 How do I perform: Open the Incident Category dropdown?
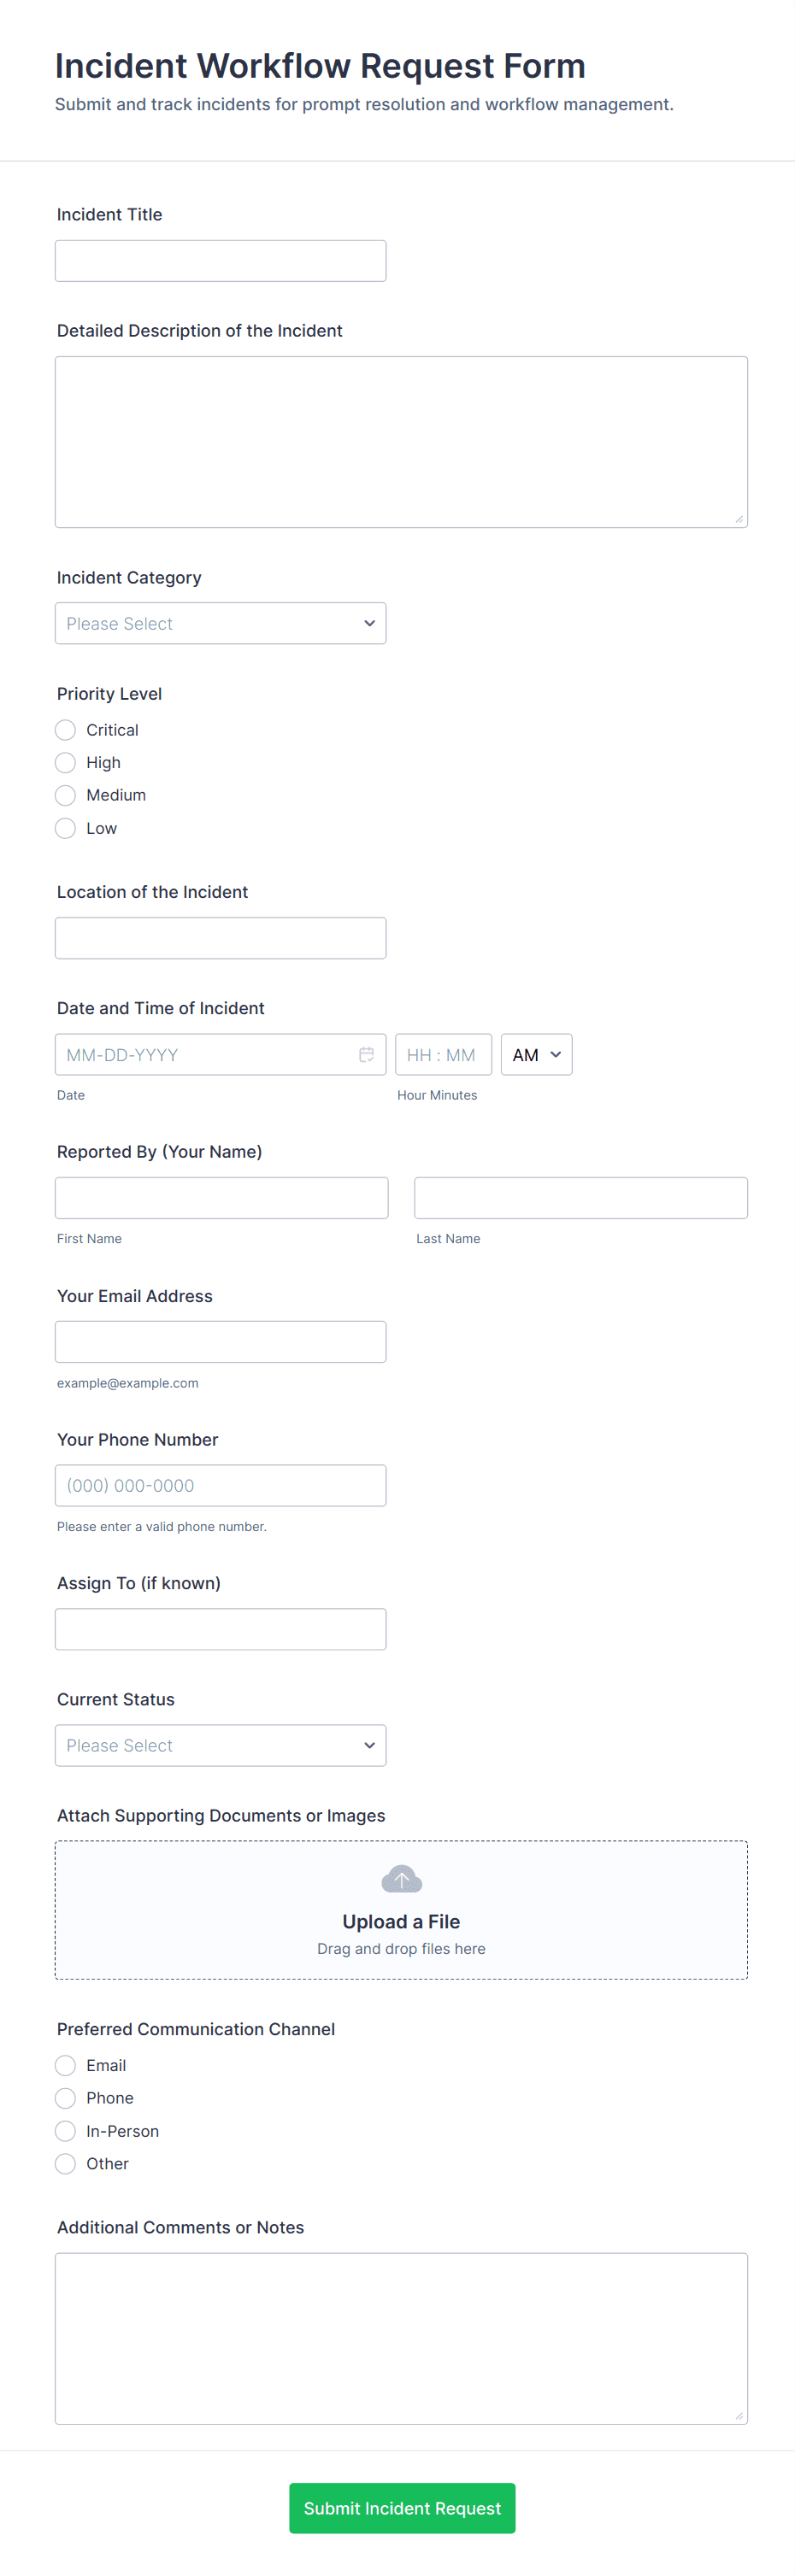pyautogui.click(x=220, y=623)
